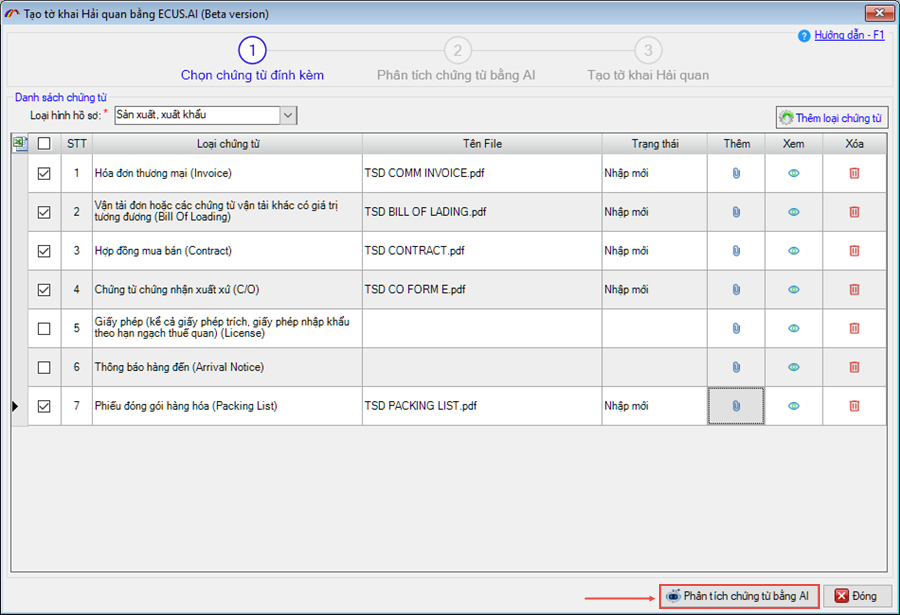
Task: Go to step 3 Tạo tờ khai Hải quan
Action: pos(648,51)
